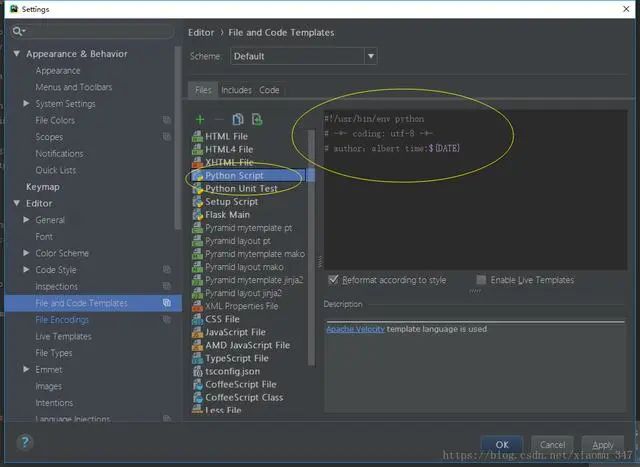
Task: Open Quick Lists settings
Action: (56, 170)
